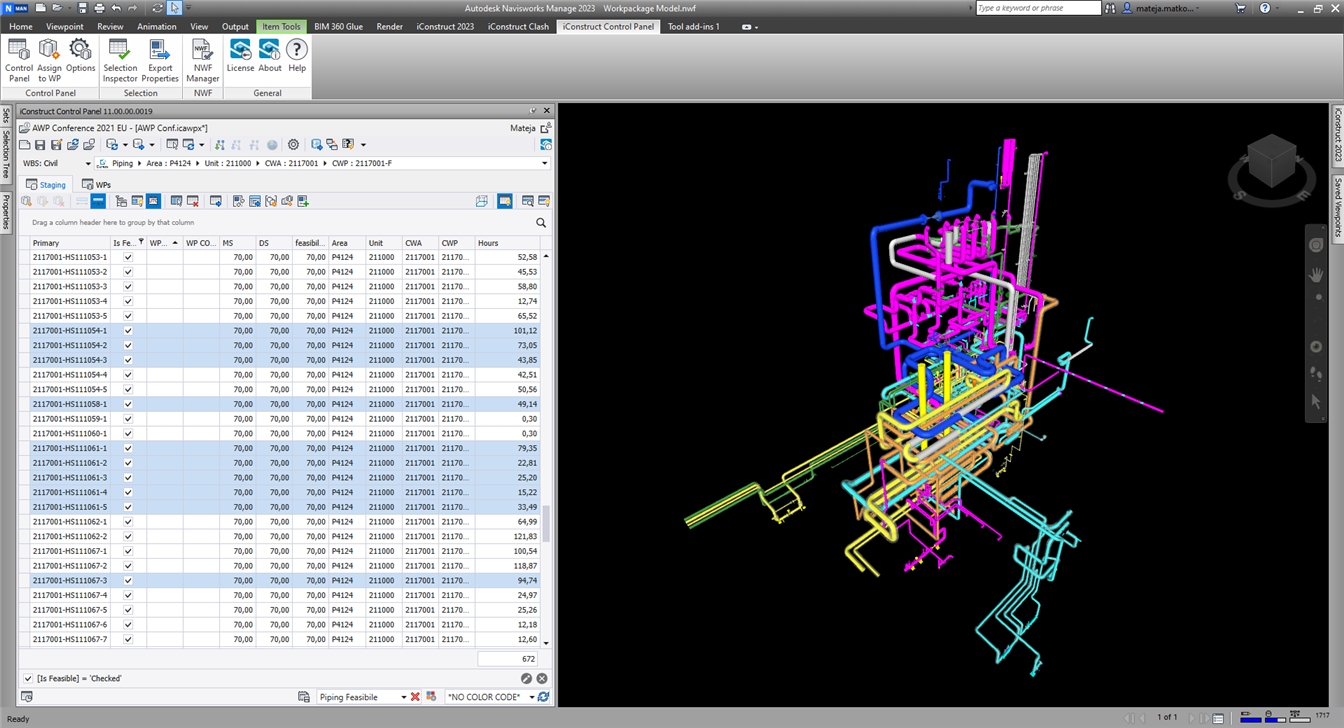Viewport: 1344px width, 728px height.
Task: Click the ViewCube in the 3D viewport
Action: tap(1272, 163)
